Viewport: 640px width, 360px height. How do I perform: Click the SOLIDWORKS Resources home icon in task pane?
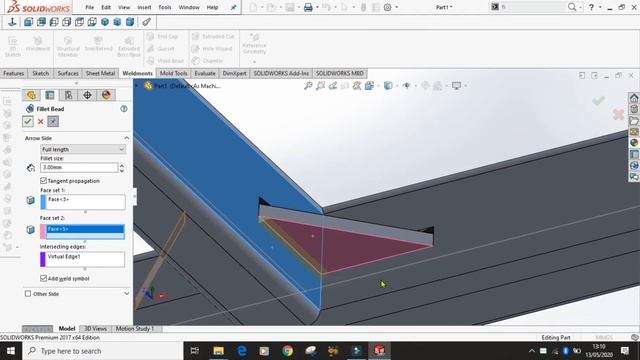(634, 98)
